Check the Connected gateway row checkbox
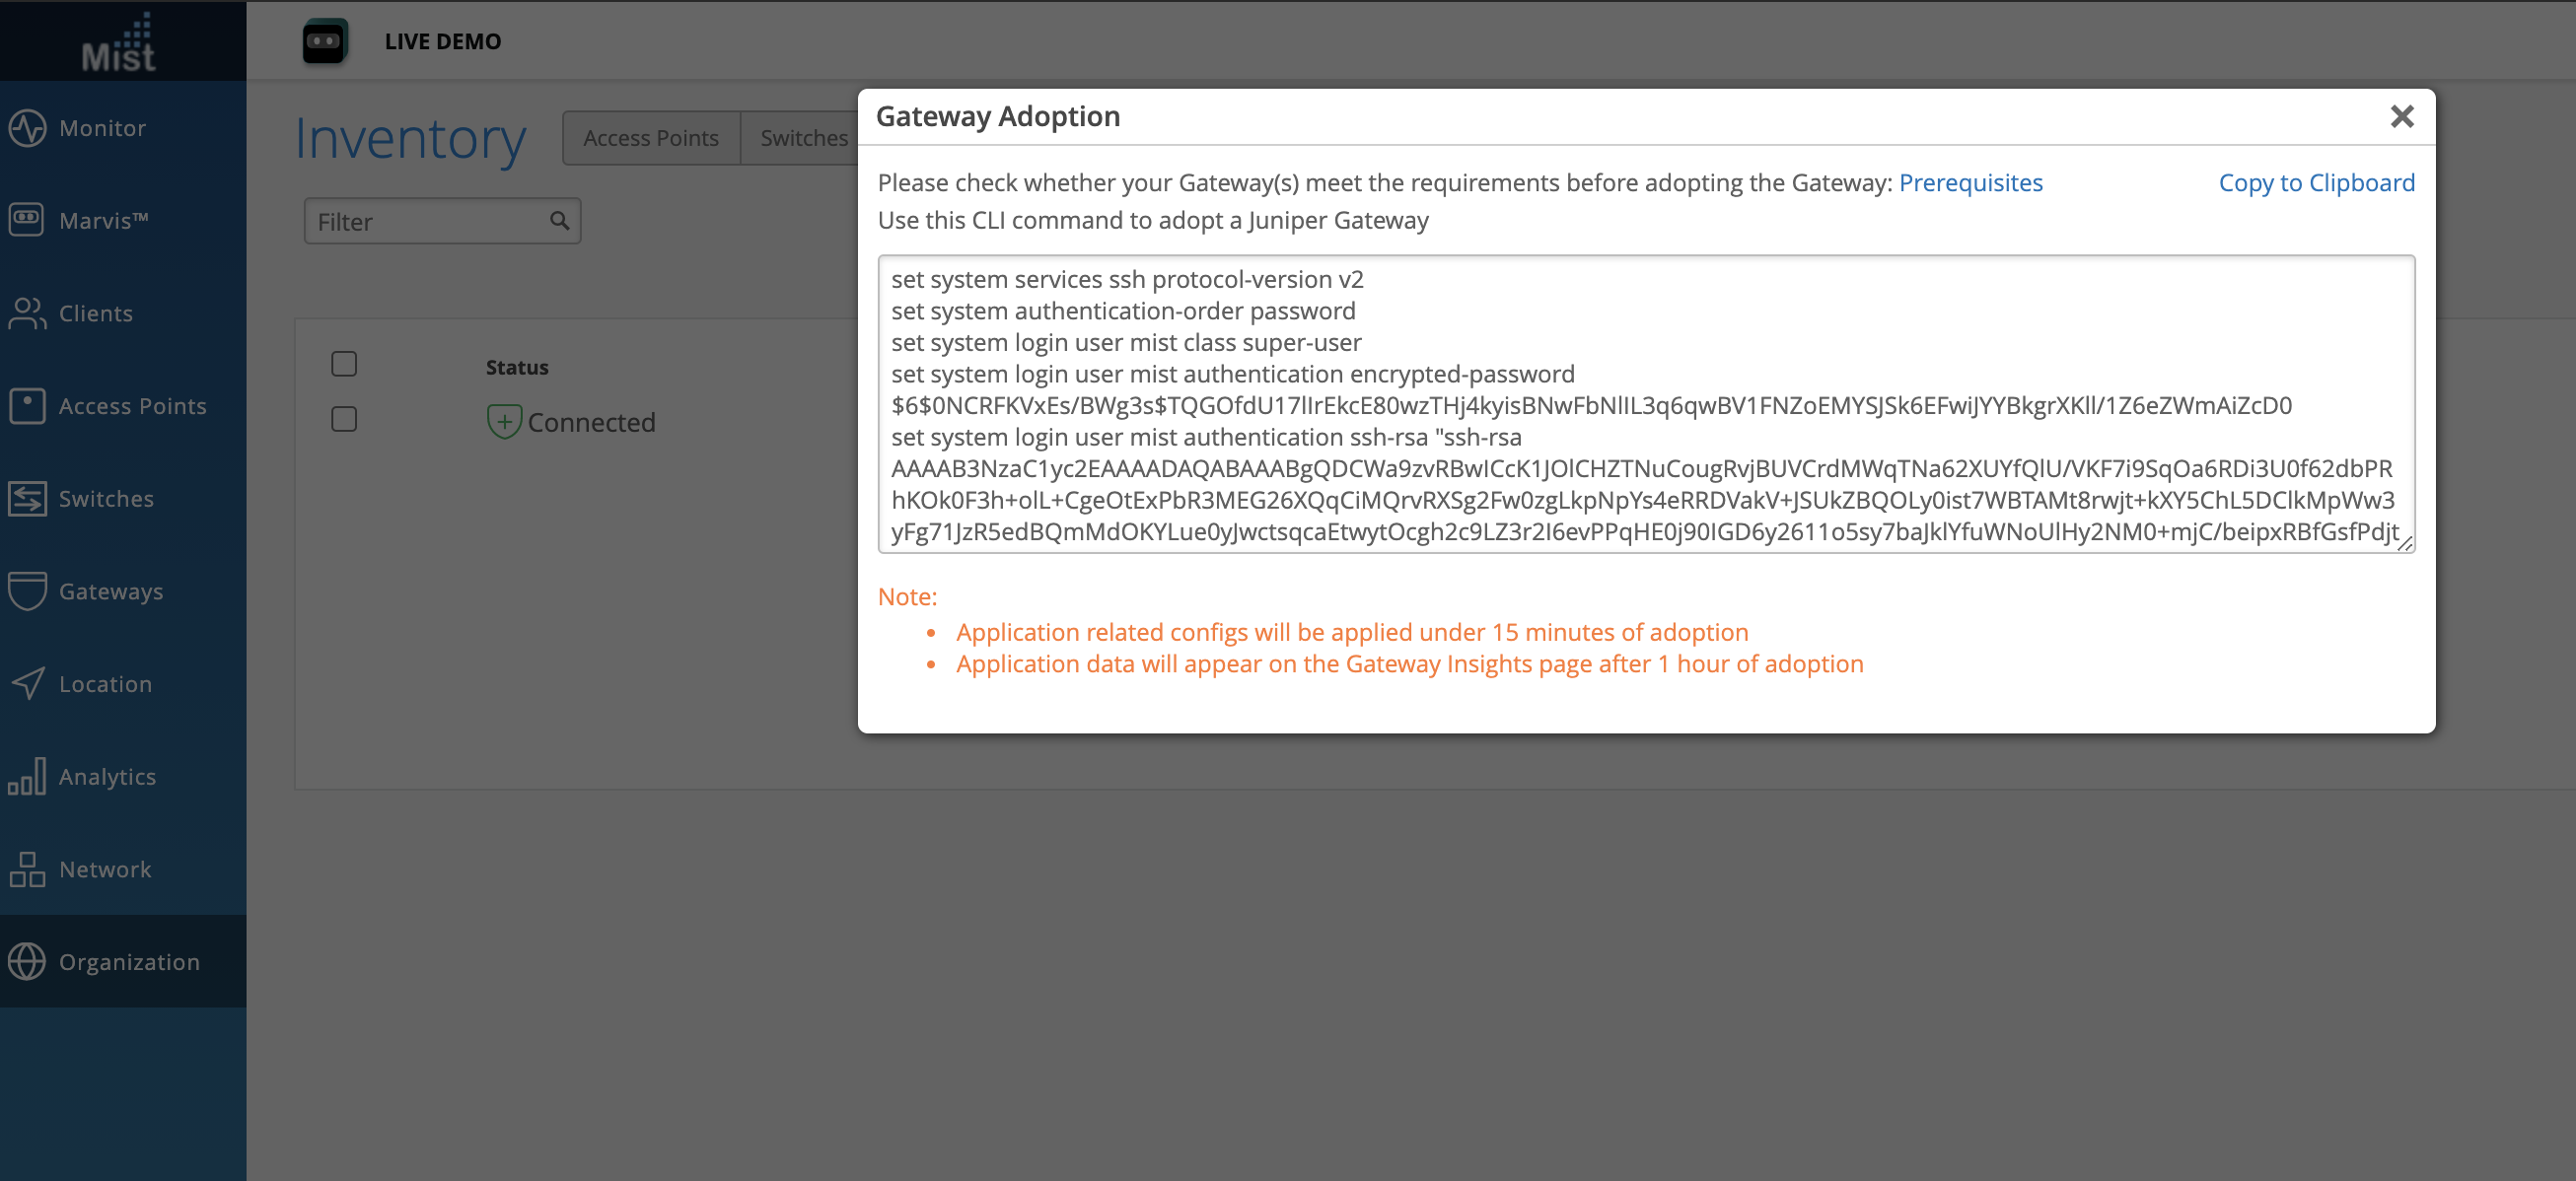 [x=344, y=420]
